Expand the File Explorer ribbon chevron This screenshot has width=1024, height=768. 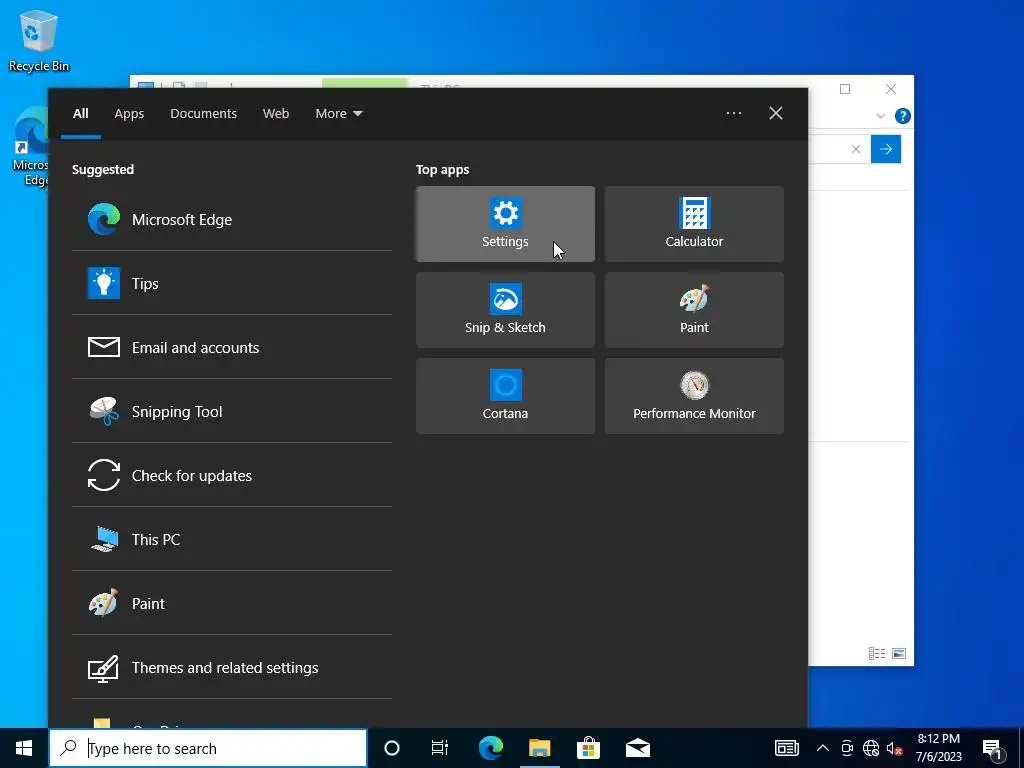point(880,116)
